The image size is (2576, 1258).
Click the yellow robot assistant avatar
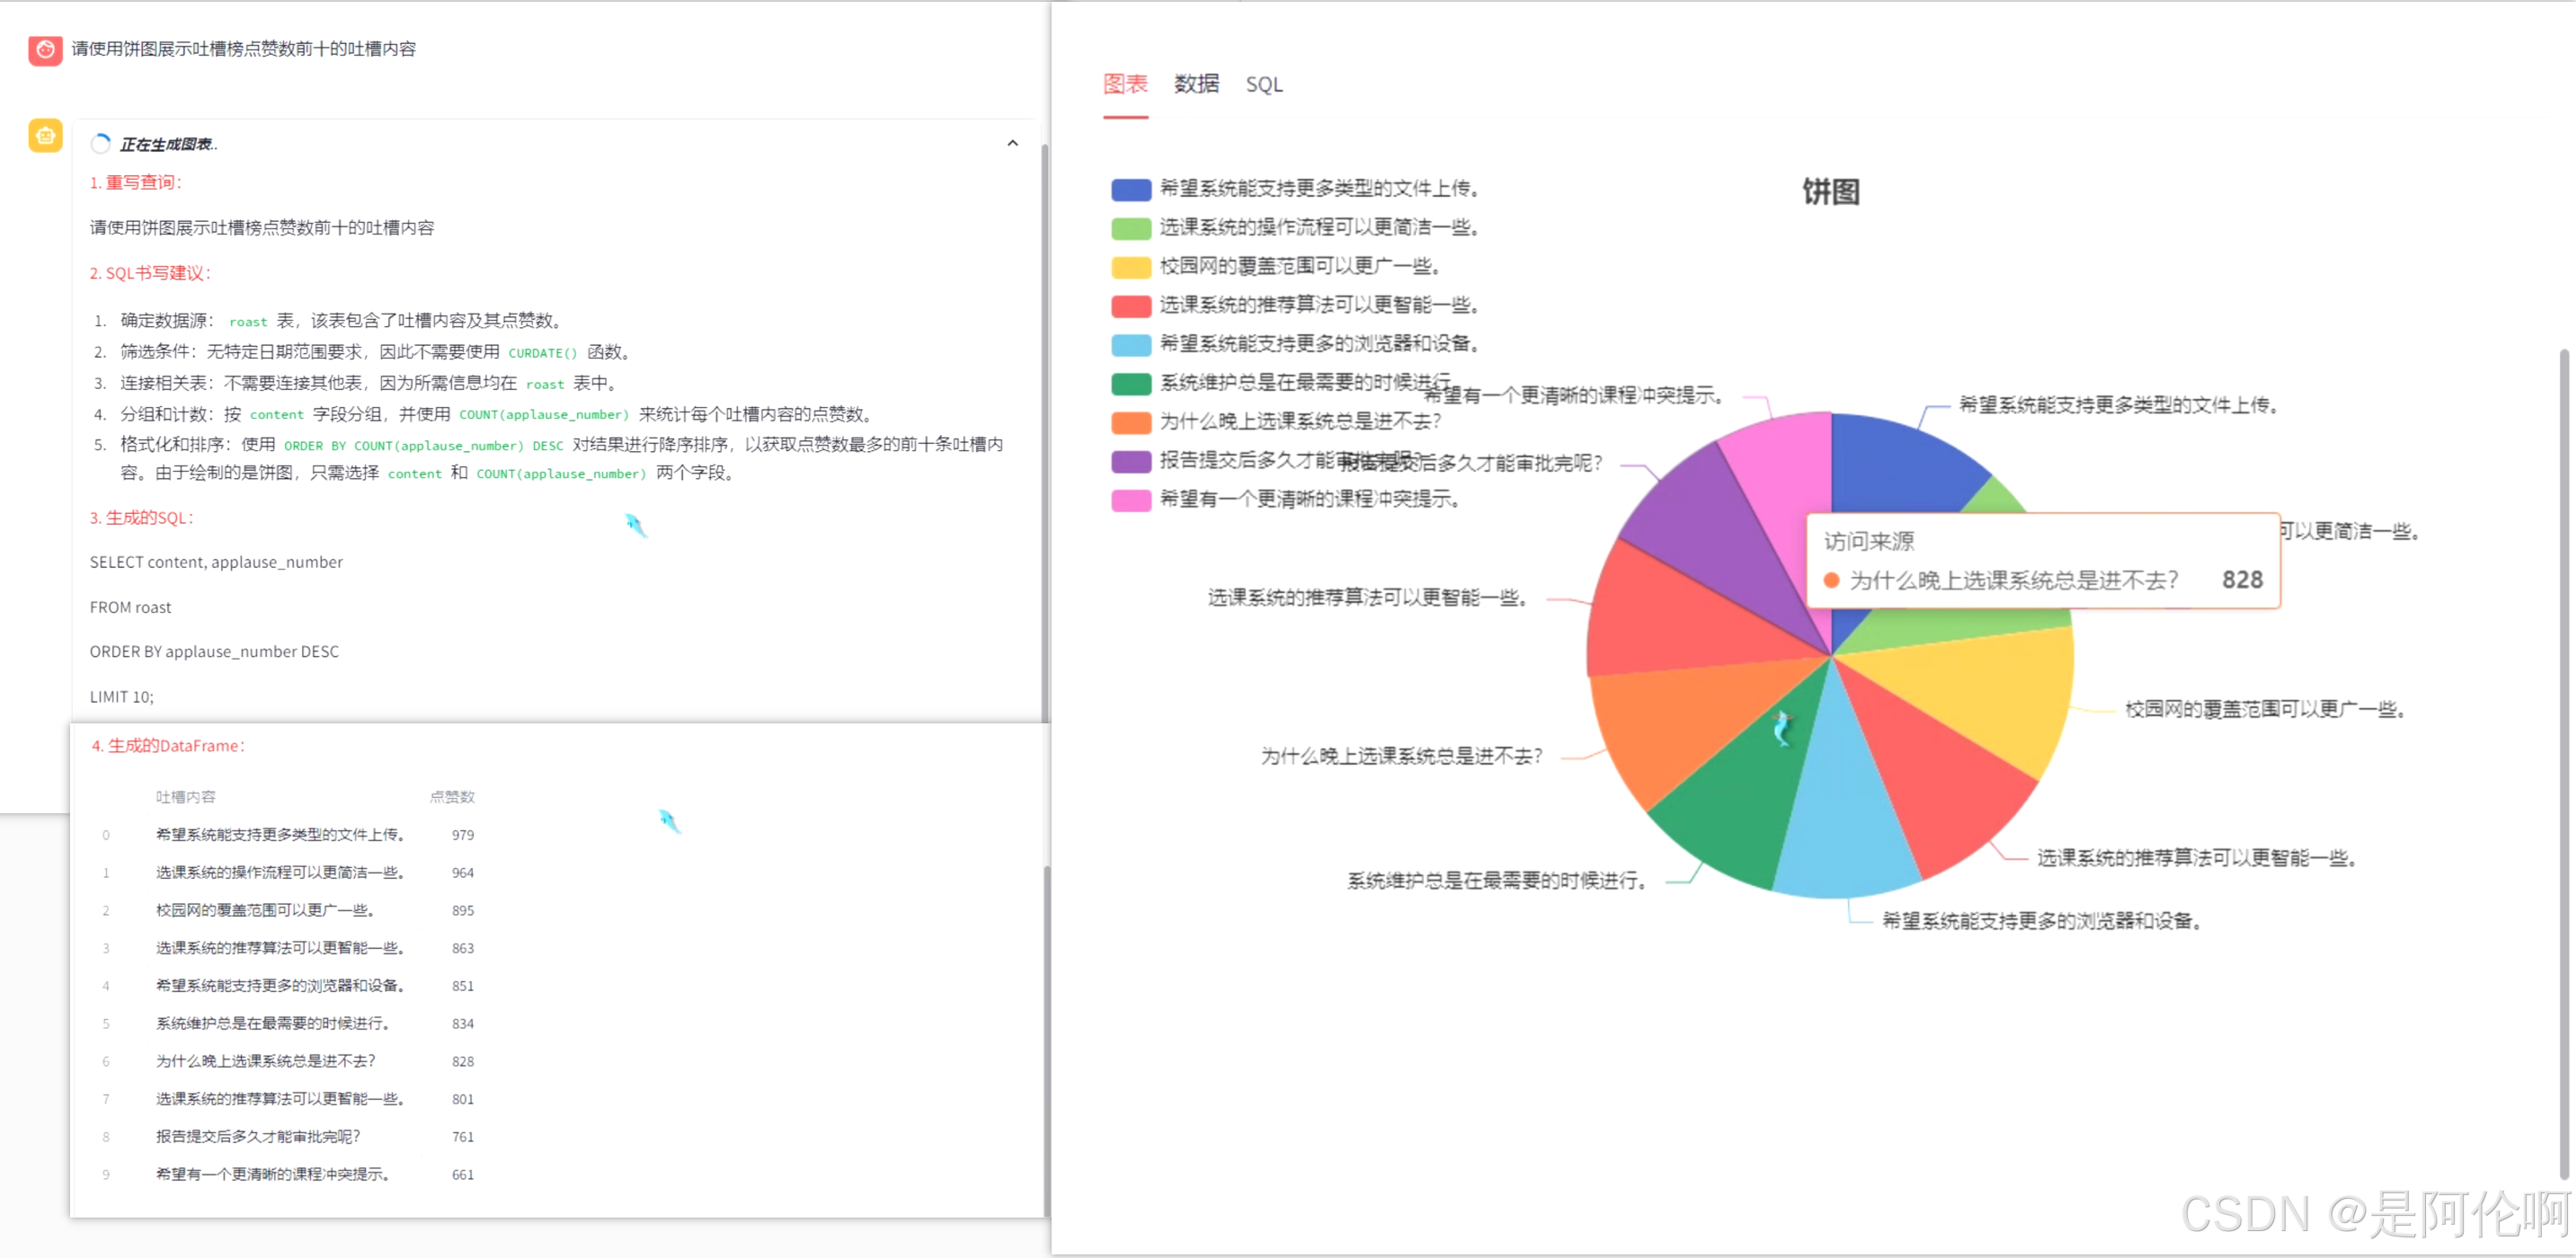click(45, 135)
